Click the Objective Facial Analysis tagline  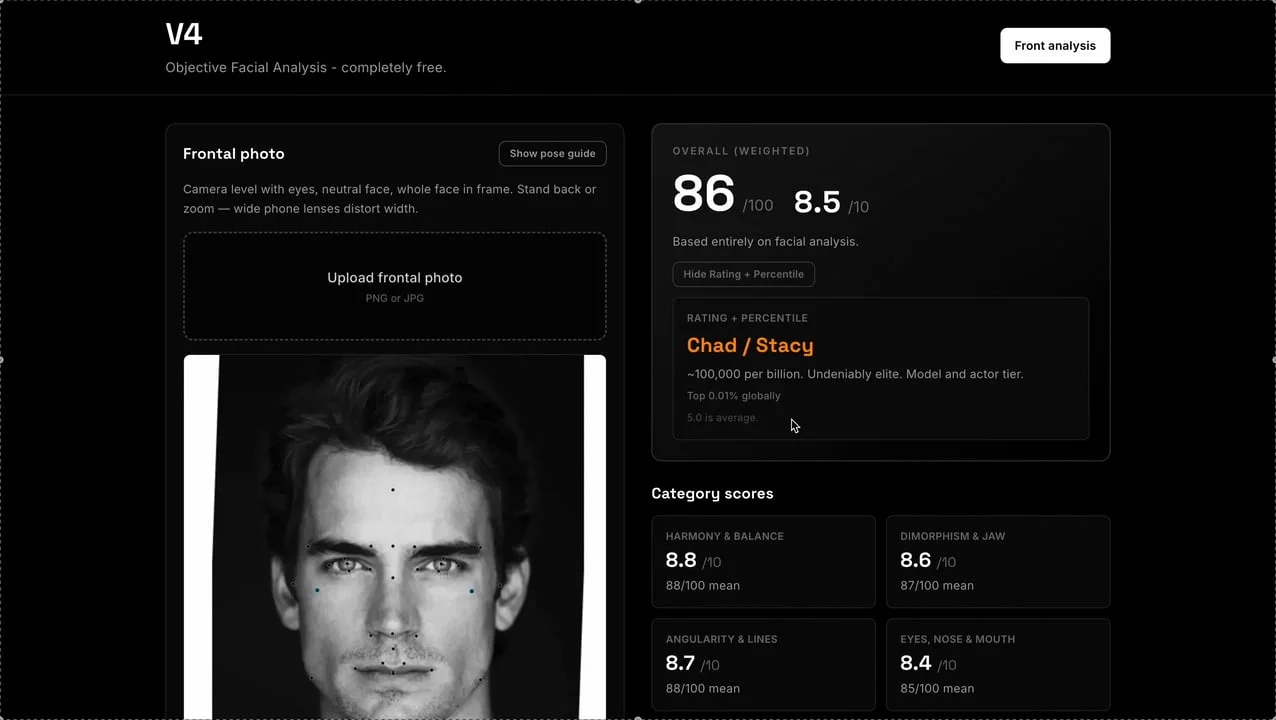click(x=305, y=68)
